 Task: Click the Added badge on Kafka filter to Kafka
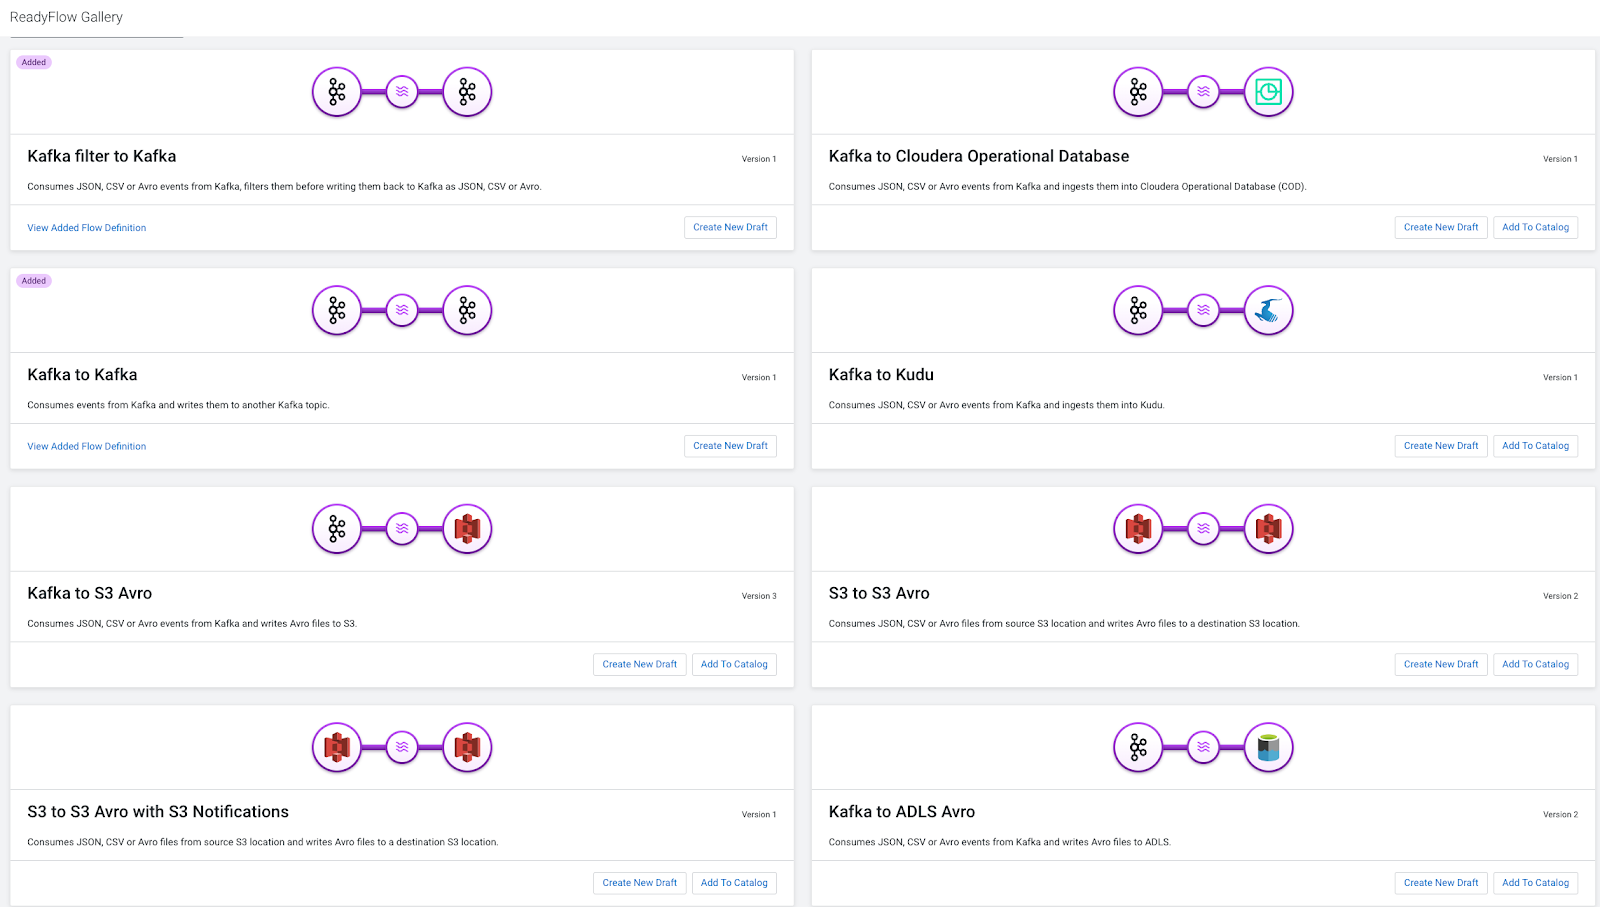click(x=34, y=62)
